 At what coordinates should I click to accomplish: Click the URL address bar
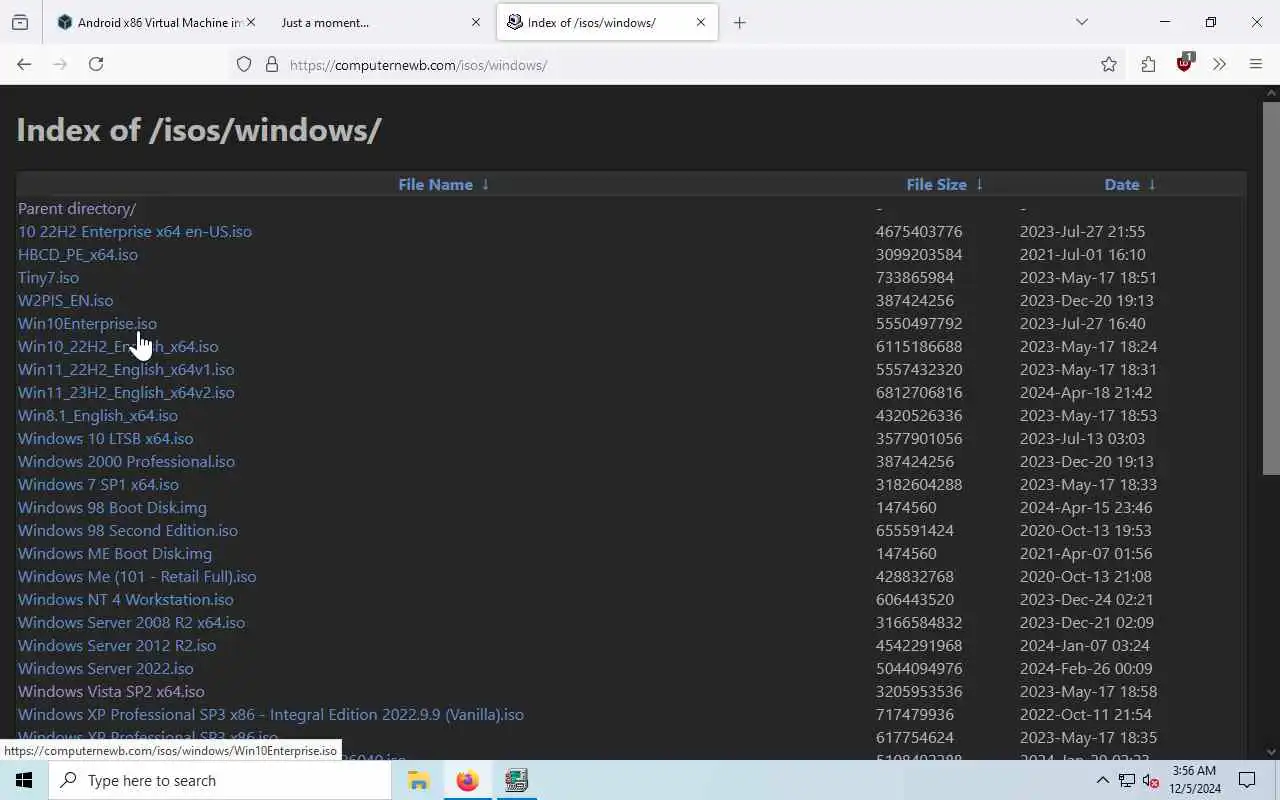[660, 65]
